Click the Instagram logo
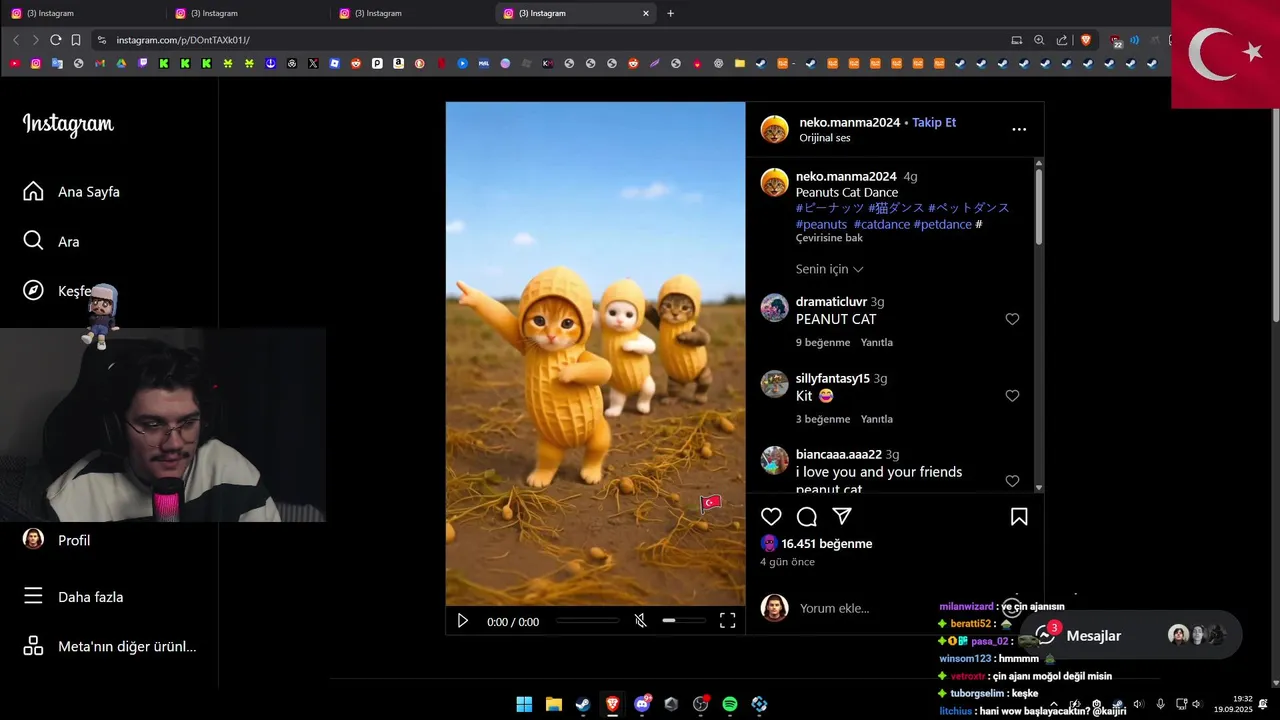 [68, 124]
